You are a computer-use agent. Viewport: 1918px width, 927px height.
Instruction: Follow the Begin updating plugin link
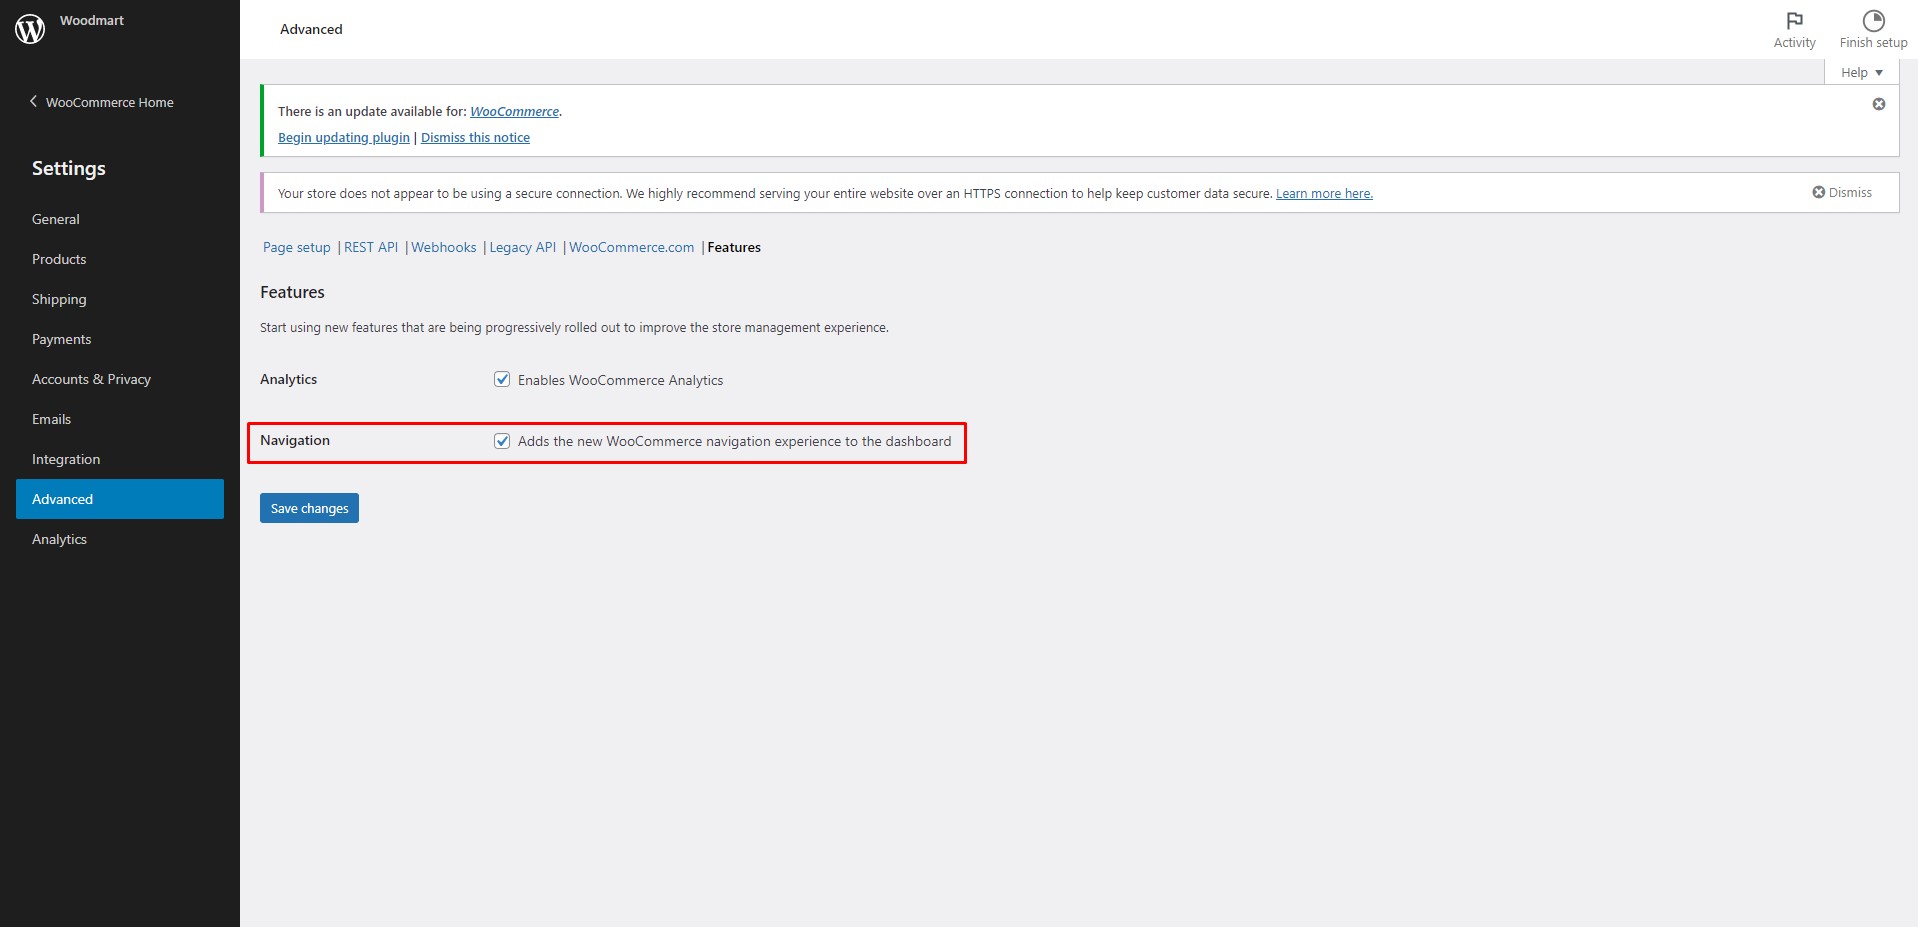[344, 137]
